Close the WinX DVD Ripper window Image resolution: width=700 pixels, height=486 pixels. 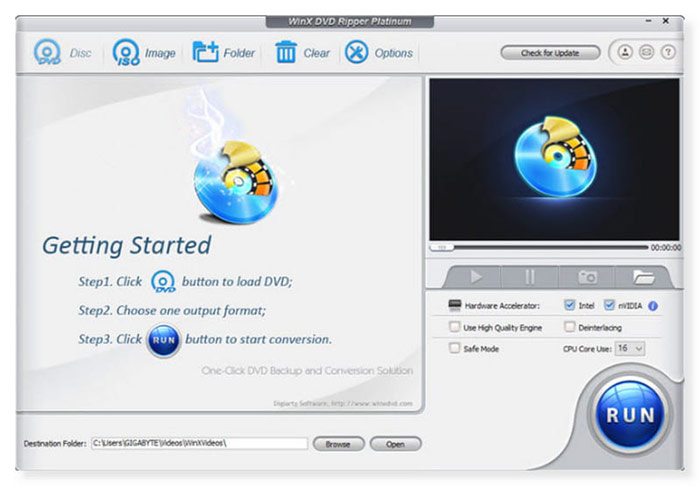click(666, 21)
